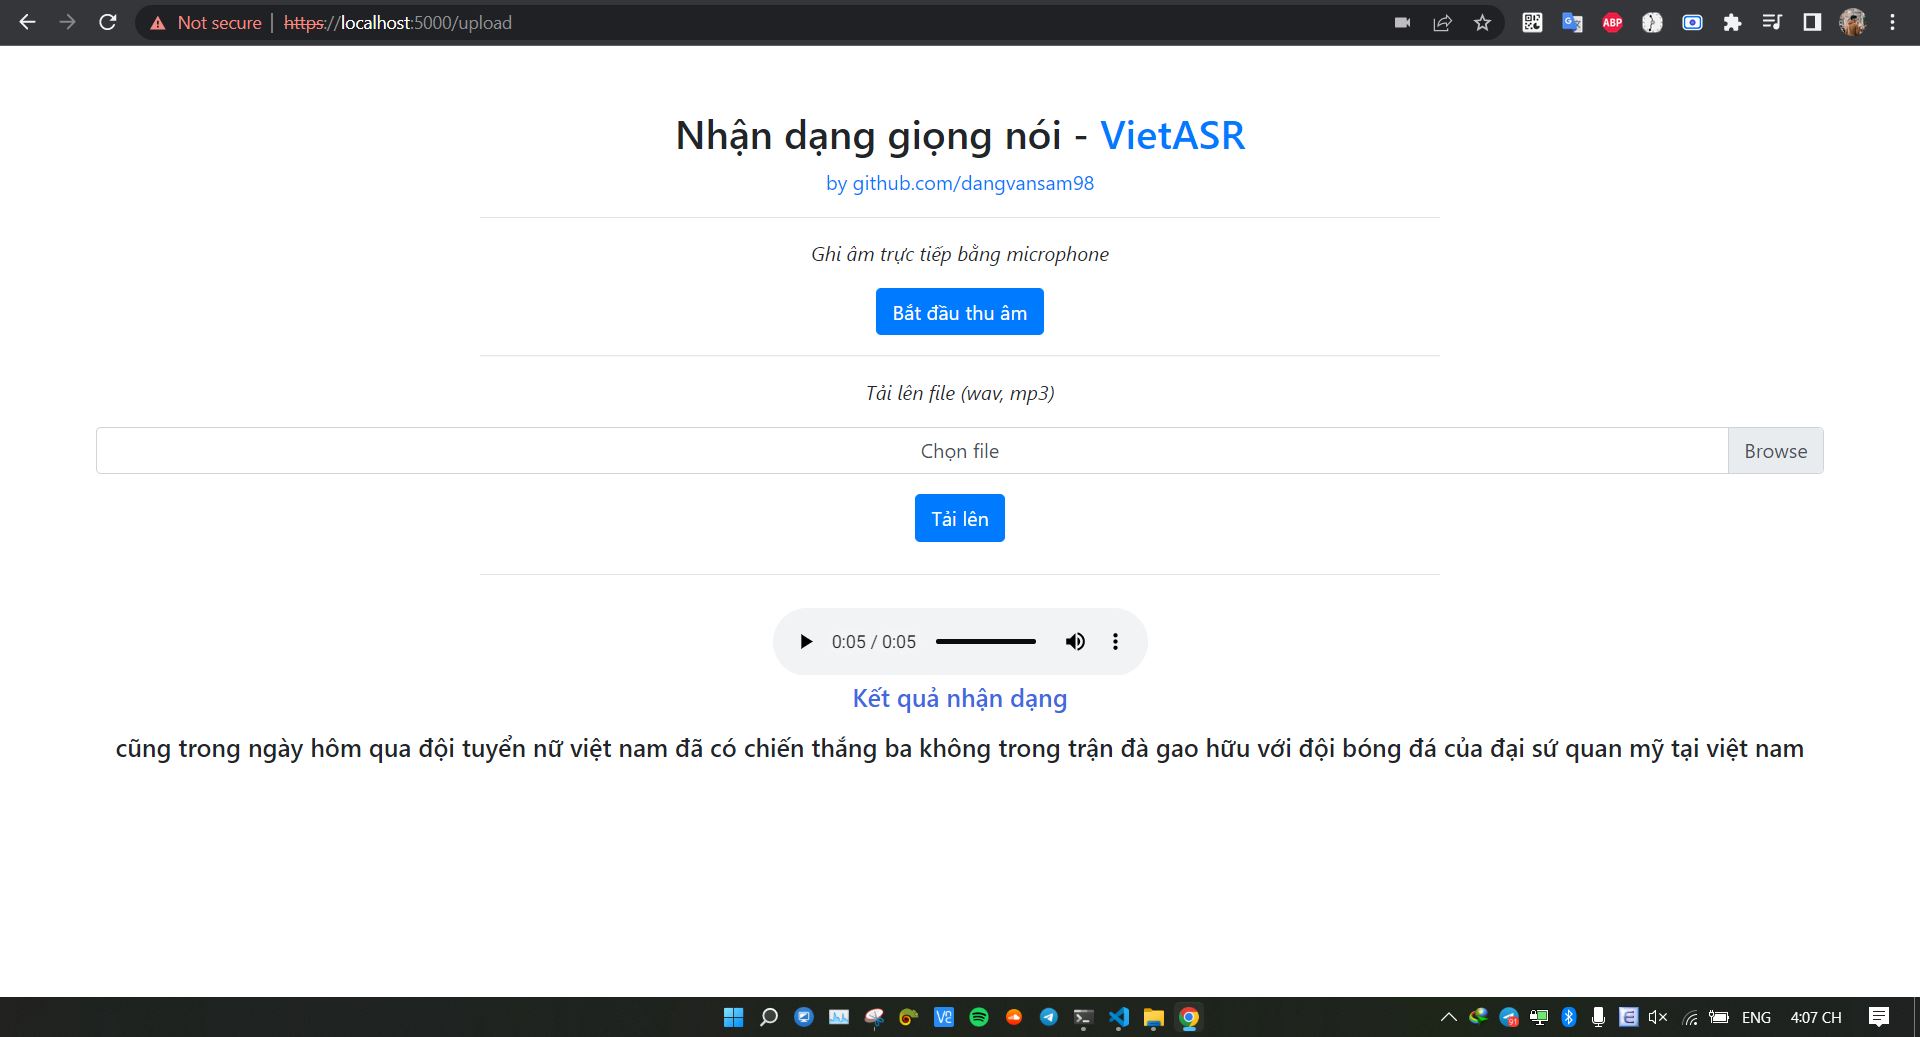Viewport: 1920px width, 1037px height.
Task: Go back to the previous page
Action: 27,22
